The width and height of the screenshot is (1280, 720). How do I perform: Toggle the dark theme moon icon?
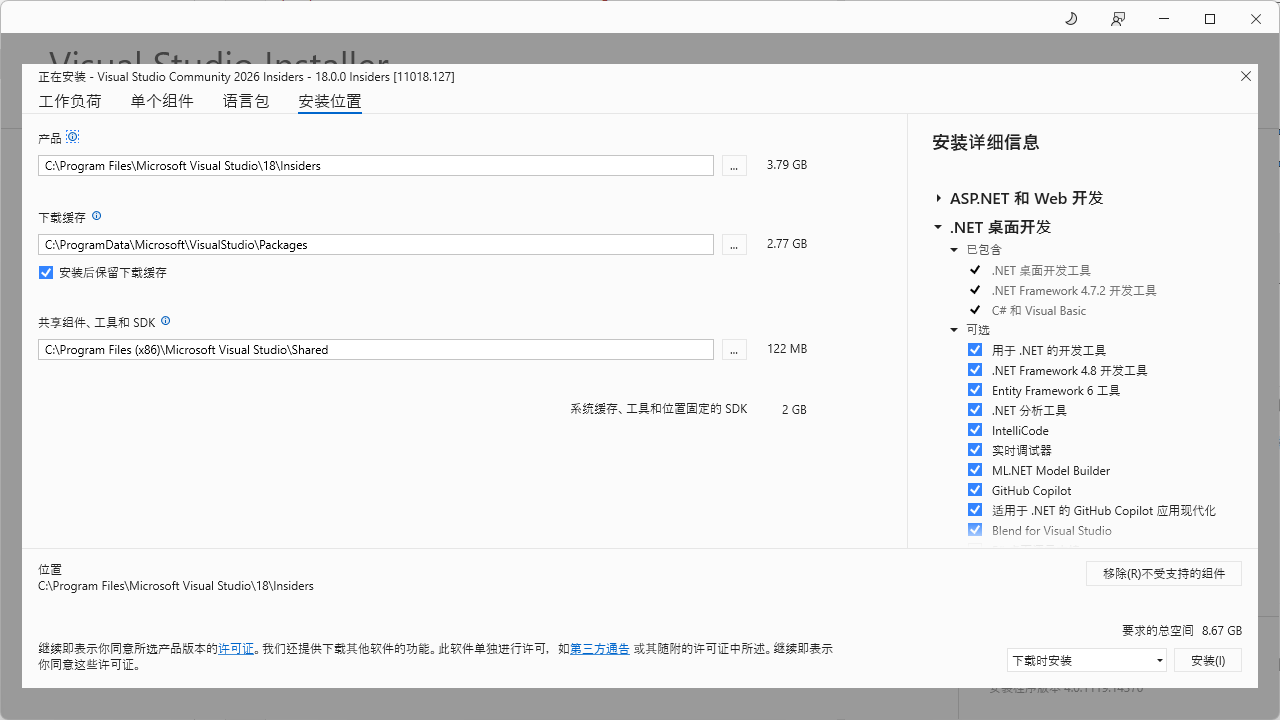click(1071, 19)
